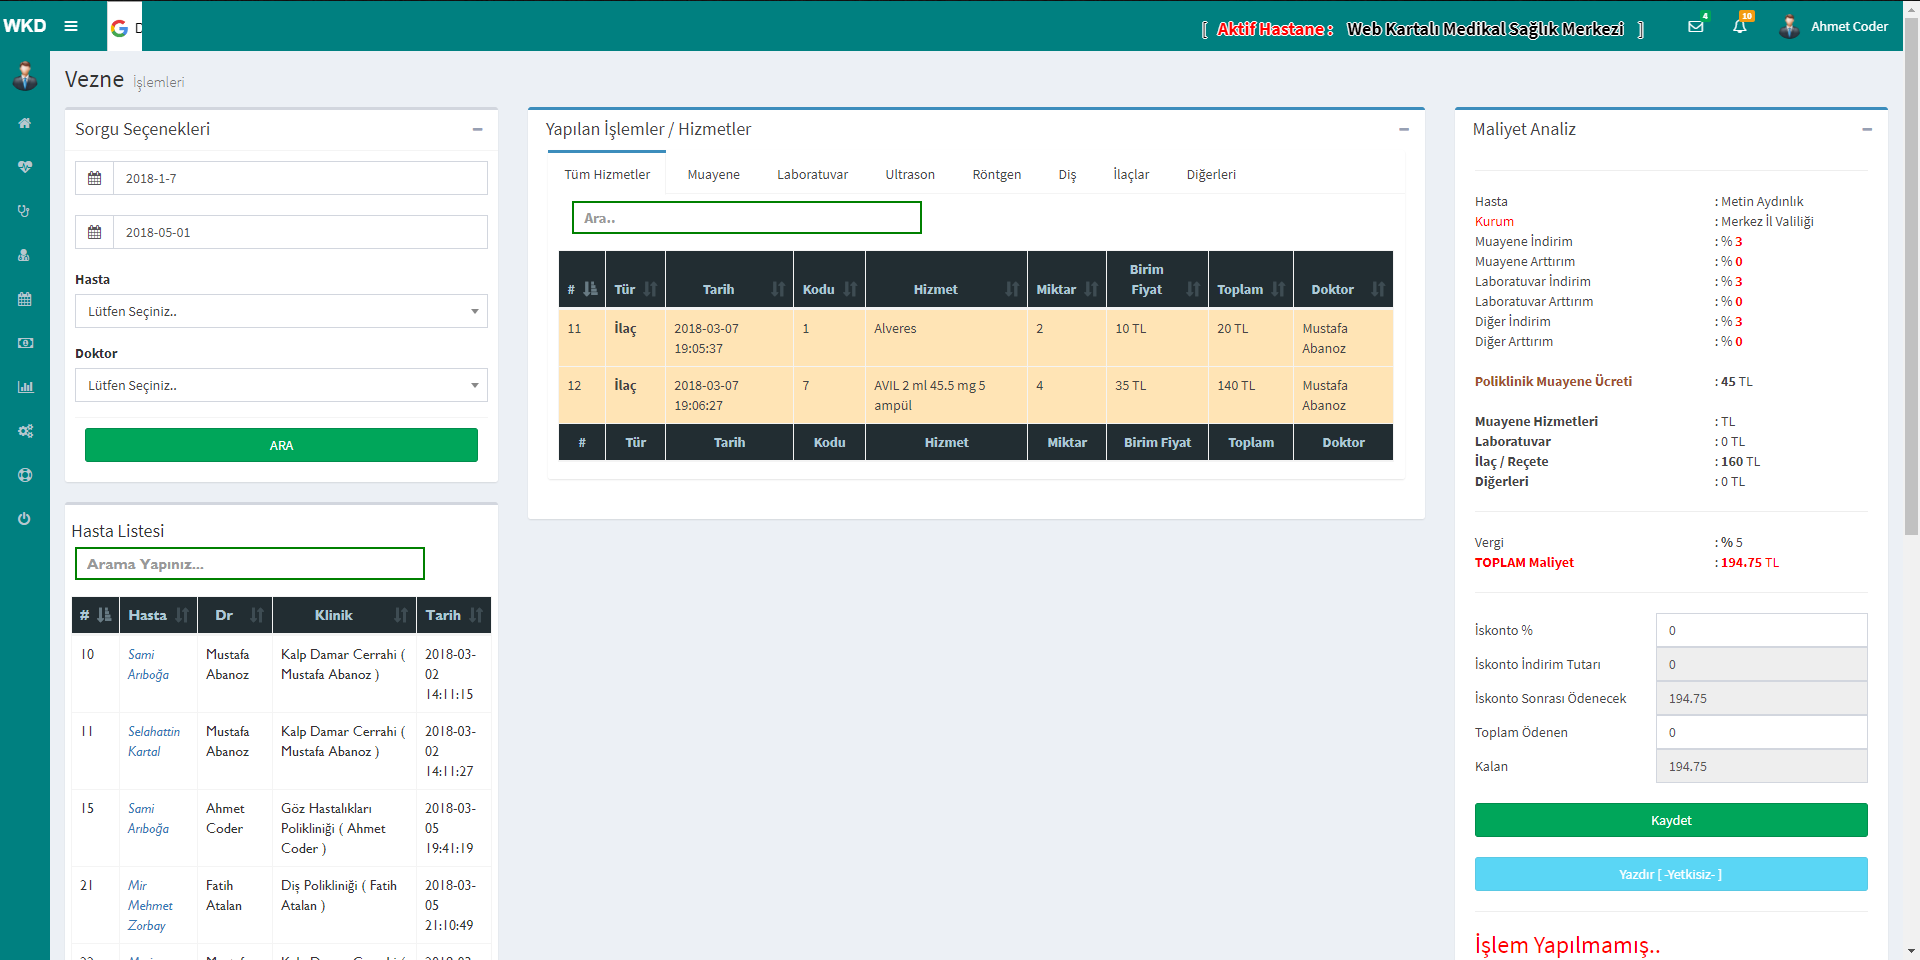The width and height of the screenshot is (1920, 960).
Task: Open the stethoscope sidebar icon
Action: (25, 211)
